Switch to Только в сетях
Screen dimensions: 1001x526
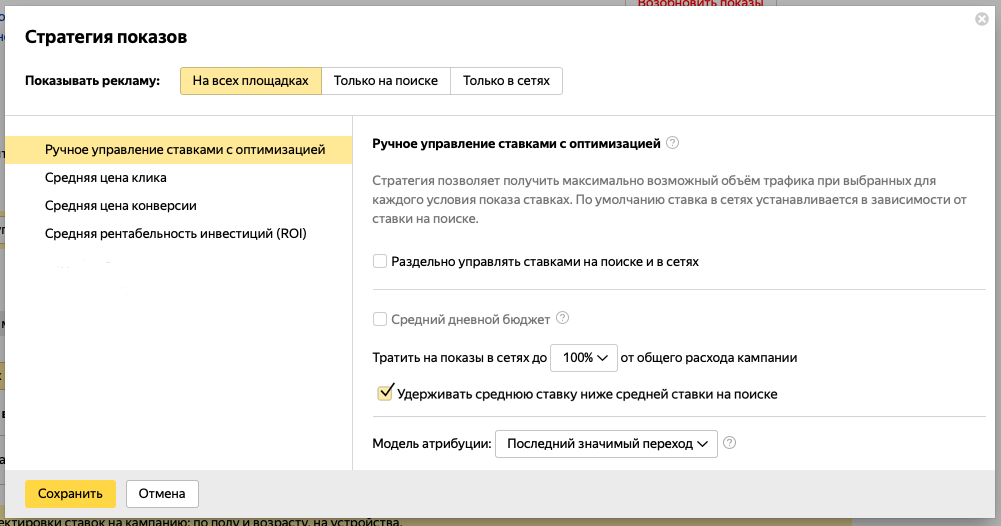point(506,81)
